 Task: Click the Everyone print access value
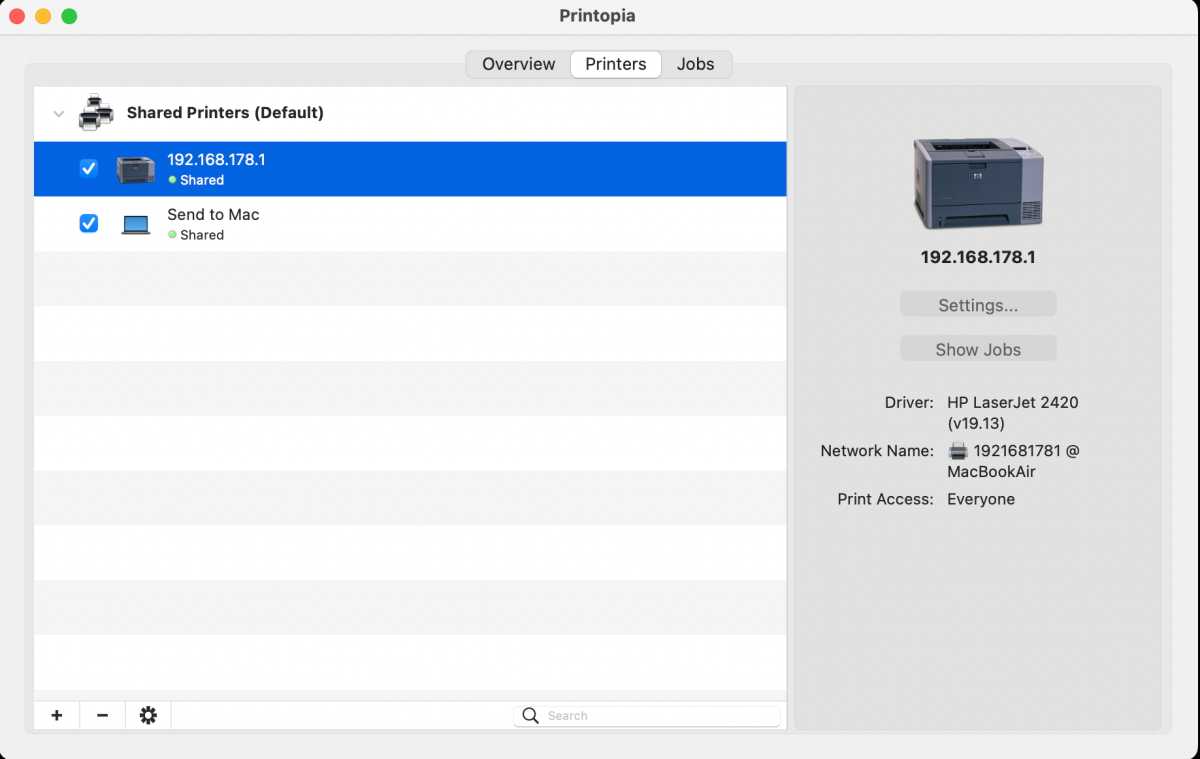coord(981,499)
